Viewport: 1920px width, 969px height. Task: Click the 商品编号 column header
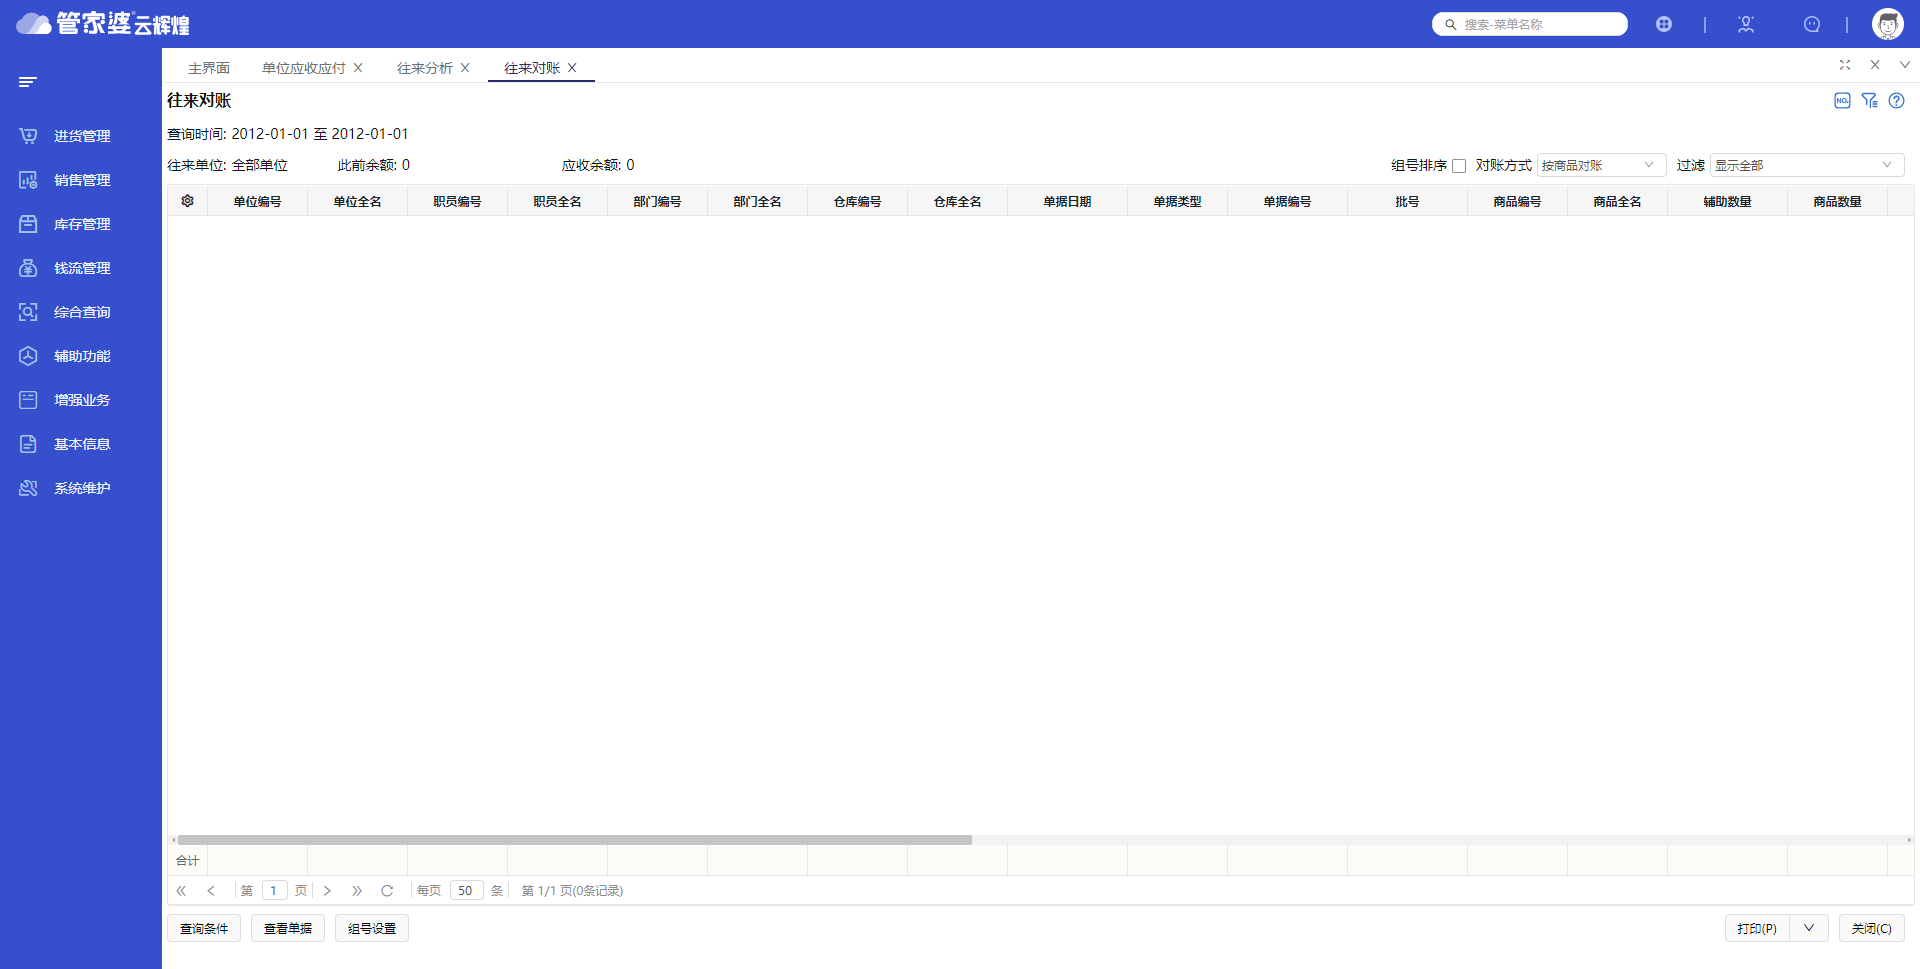(x=1517, y=201)
